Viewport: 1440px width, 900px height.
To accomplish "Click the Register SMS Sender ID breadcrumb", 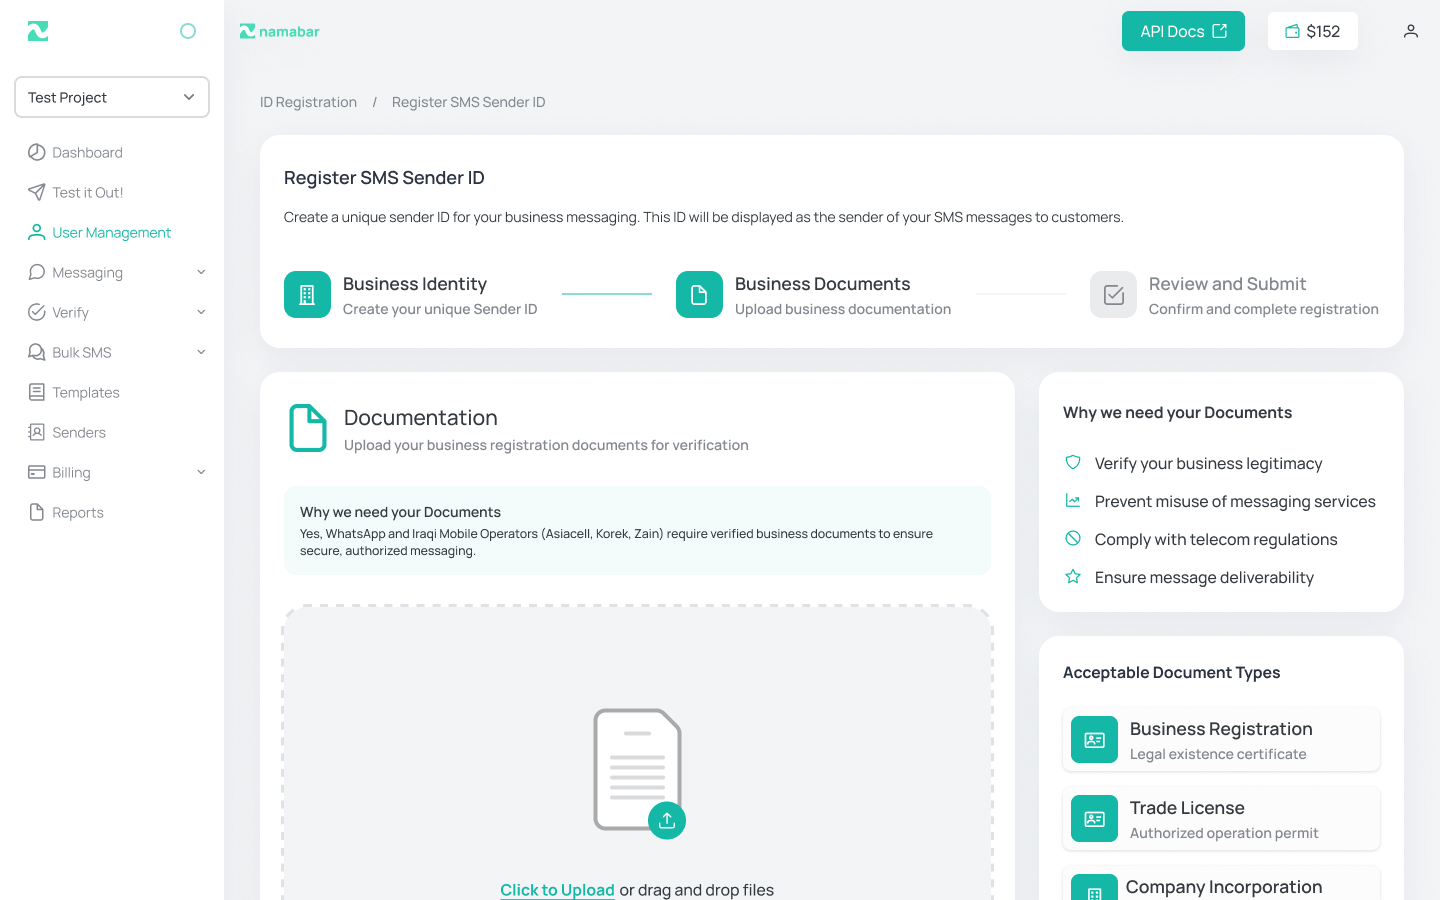I will point(468,102).
